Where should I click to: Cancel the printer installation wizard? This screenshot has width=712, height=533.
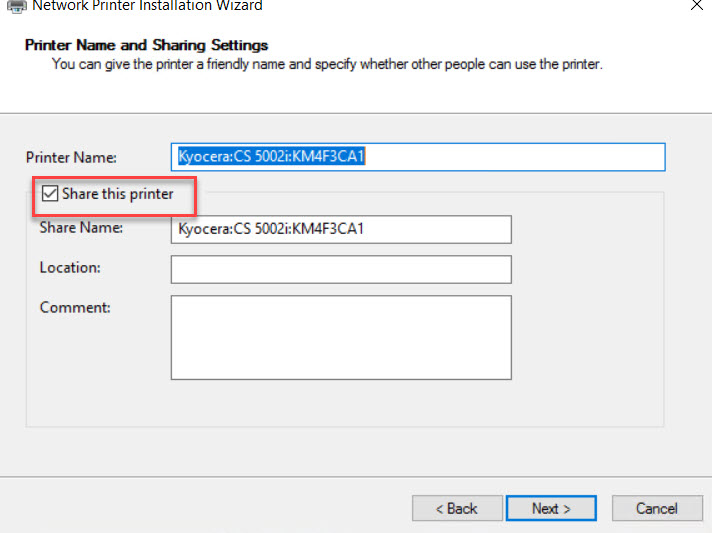tap(657, 508)
